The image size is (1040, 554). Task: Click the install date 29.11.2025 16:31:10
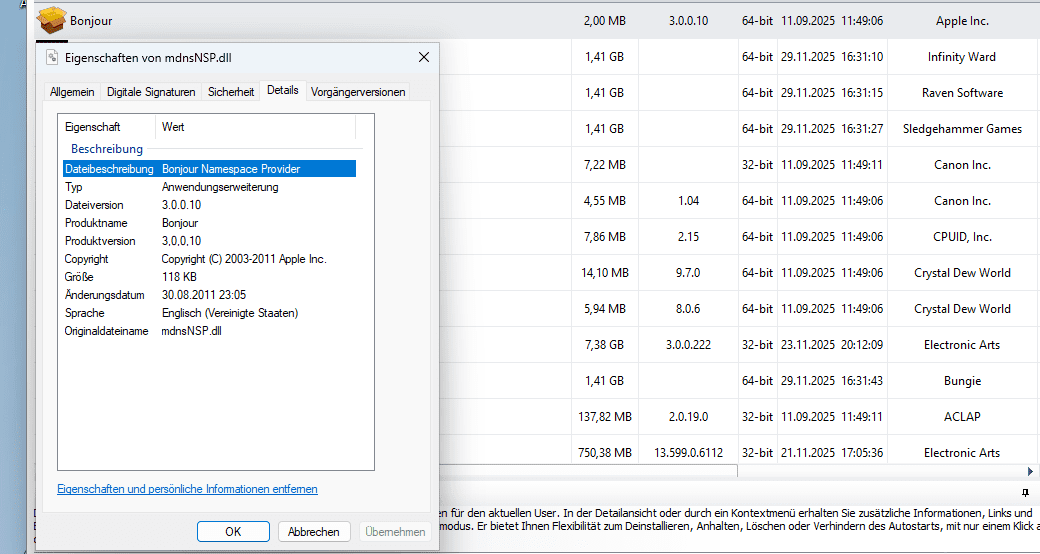coord(832,57)
